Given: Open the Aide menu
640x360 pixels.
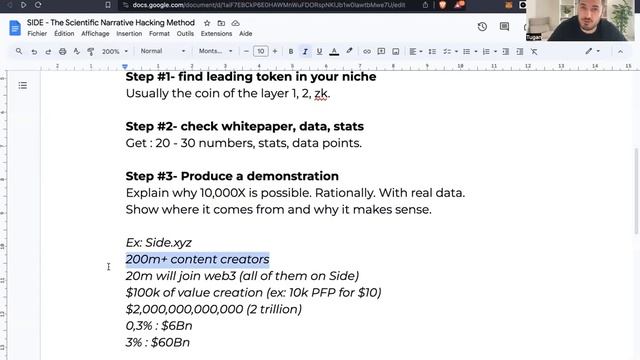Looking at the screenshot, I should tap(245, 33).
